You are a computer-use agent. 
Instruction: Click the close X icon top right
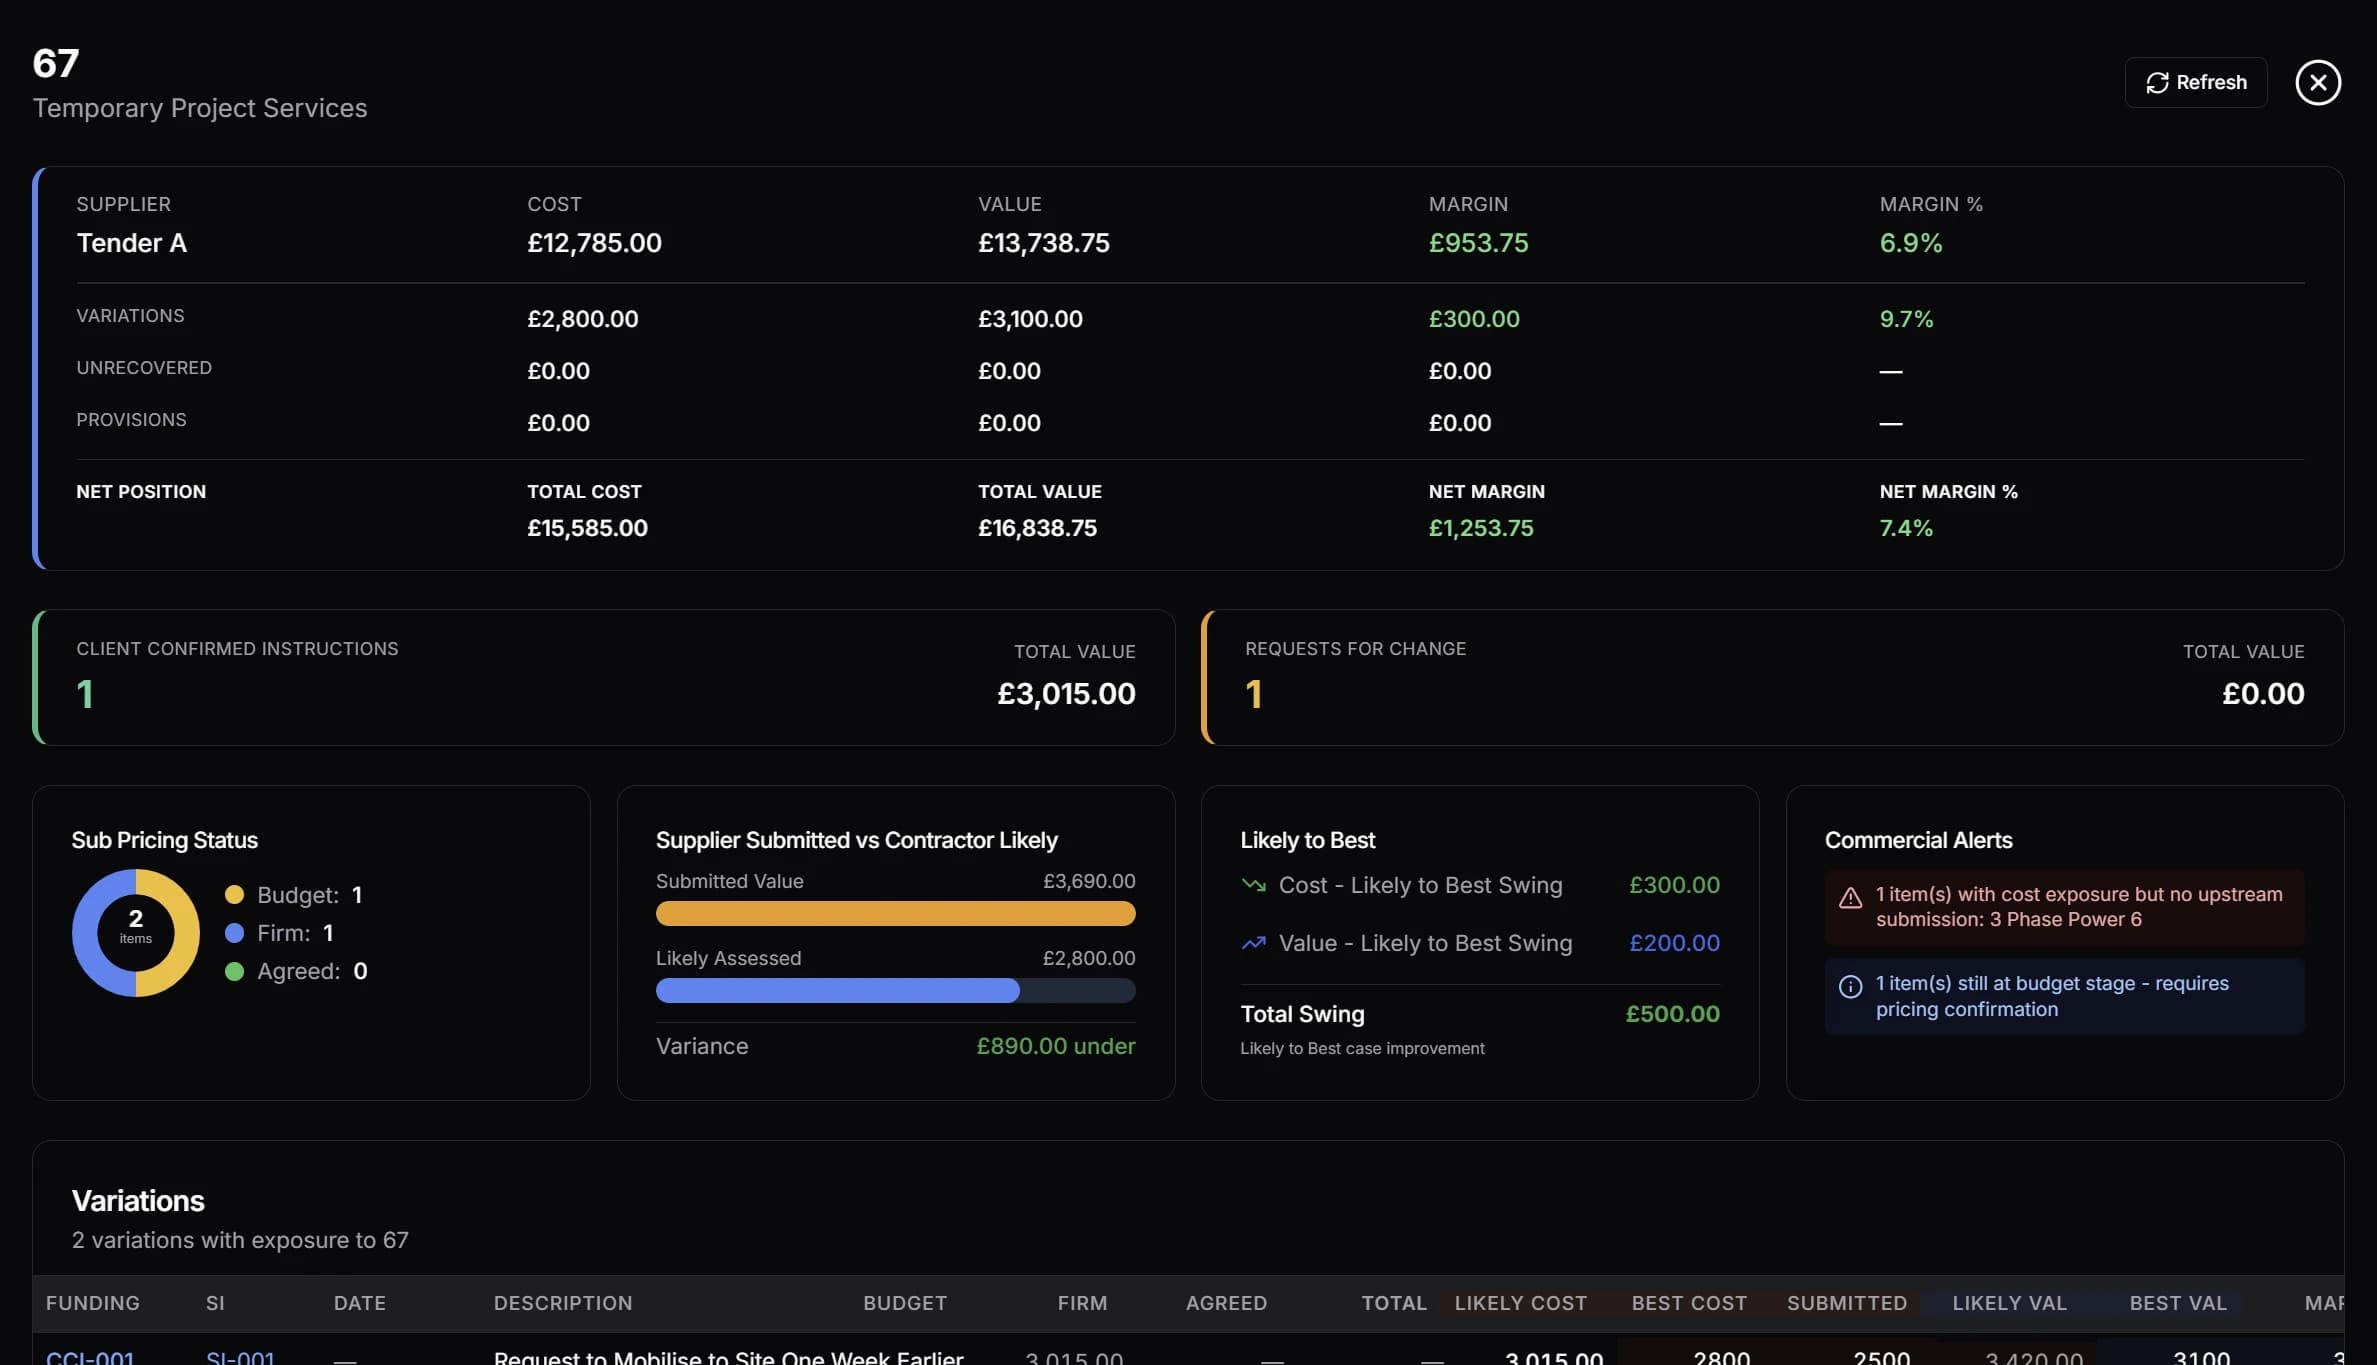click(x=2318, y=82)
